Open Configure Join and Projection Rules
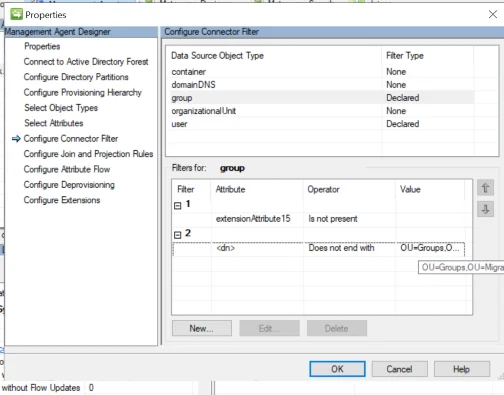This screenshot has height=395, width=504. pos(88,154)
